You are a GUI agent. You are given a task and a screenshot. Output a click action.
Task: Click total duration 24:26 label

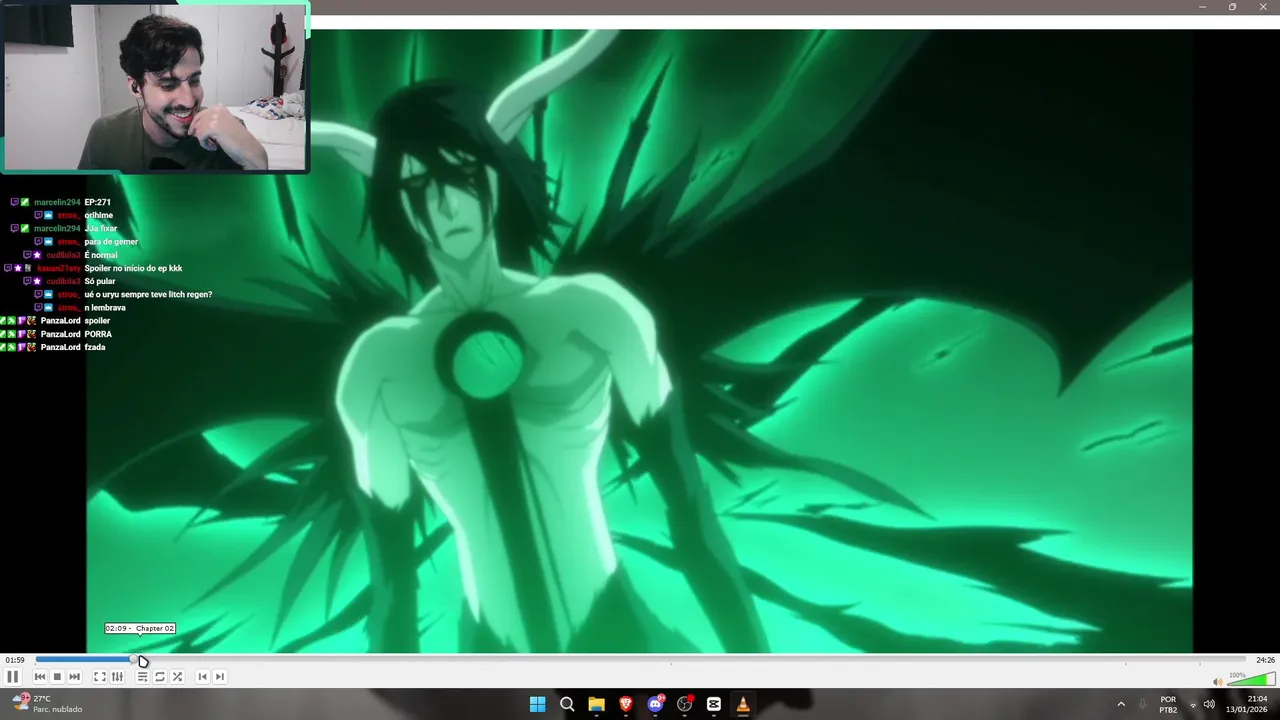tap(1265, 660)
